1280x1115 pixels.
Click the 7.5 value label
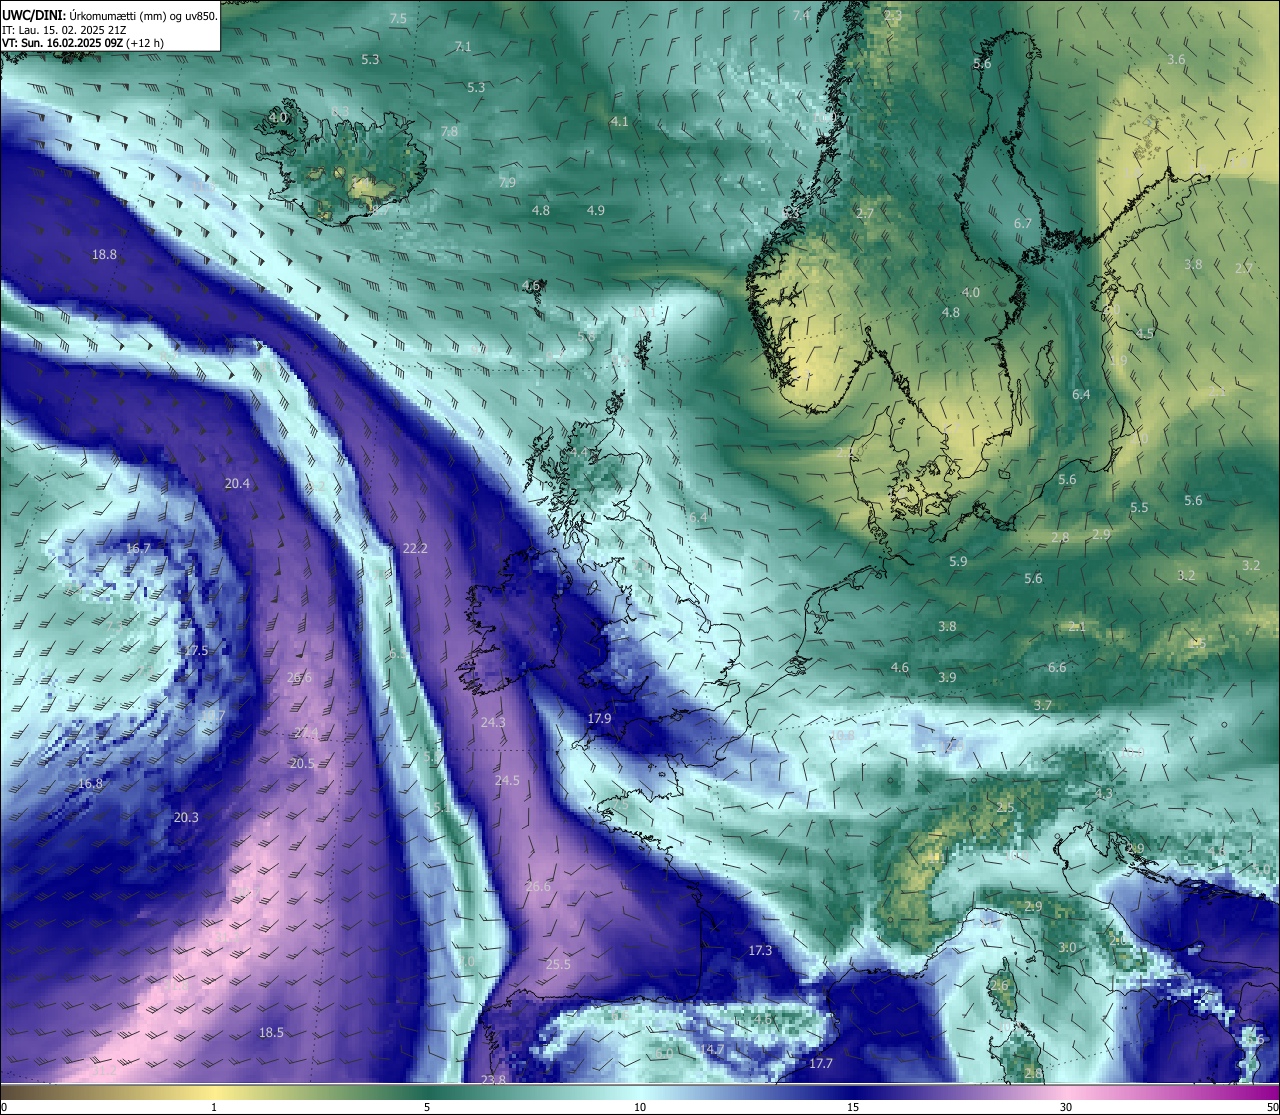coord(398,19)
